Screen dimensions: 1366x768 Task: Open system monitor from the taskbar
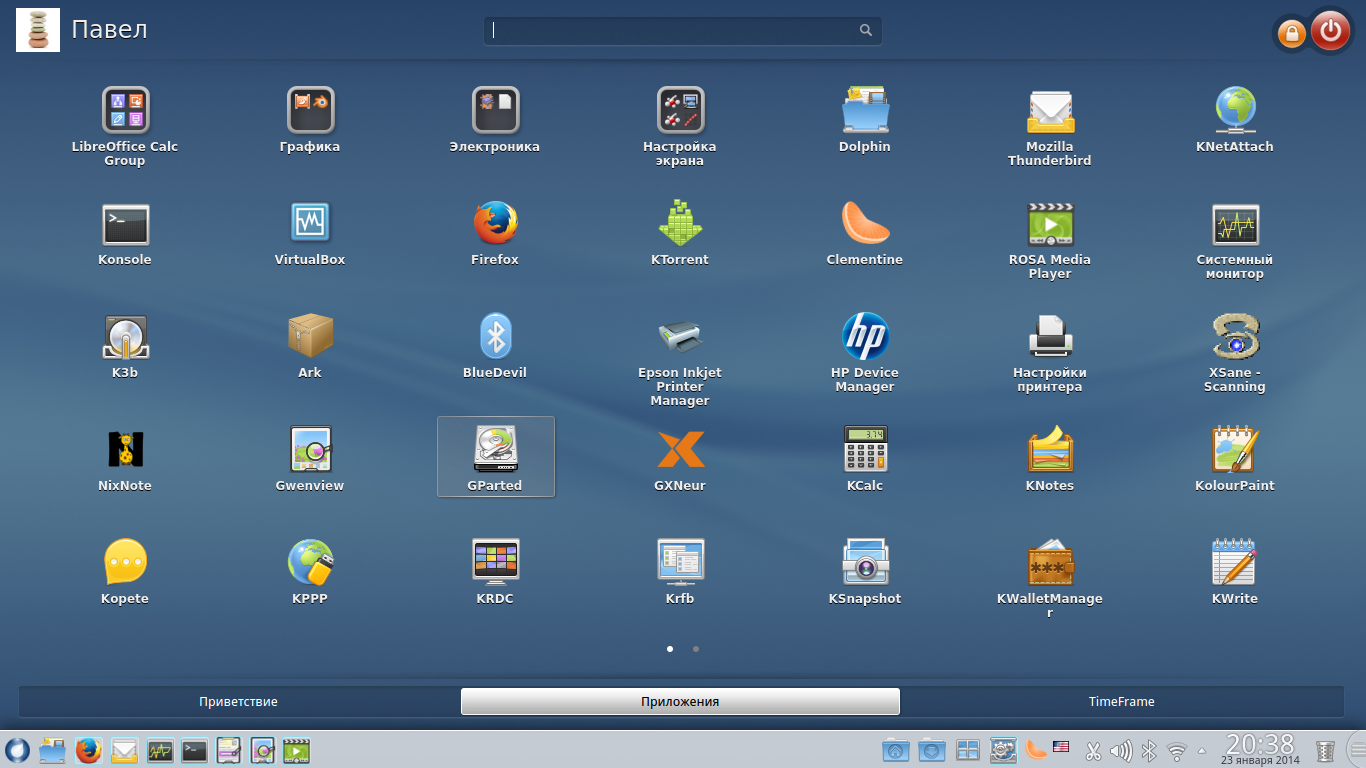(160, 750)
